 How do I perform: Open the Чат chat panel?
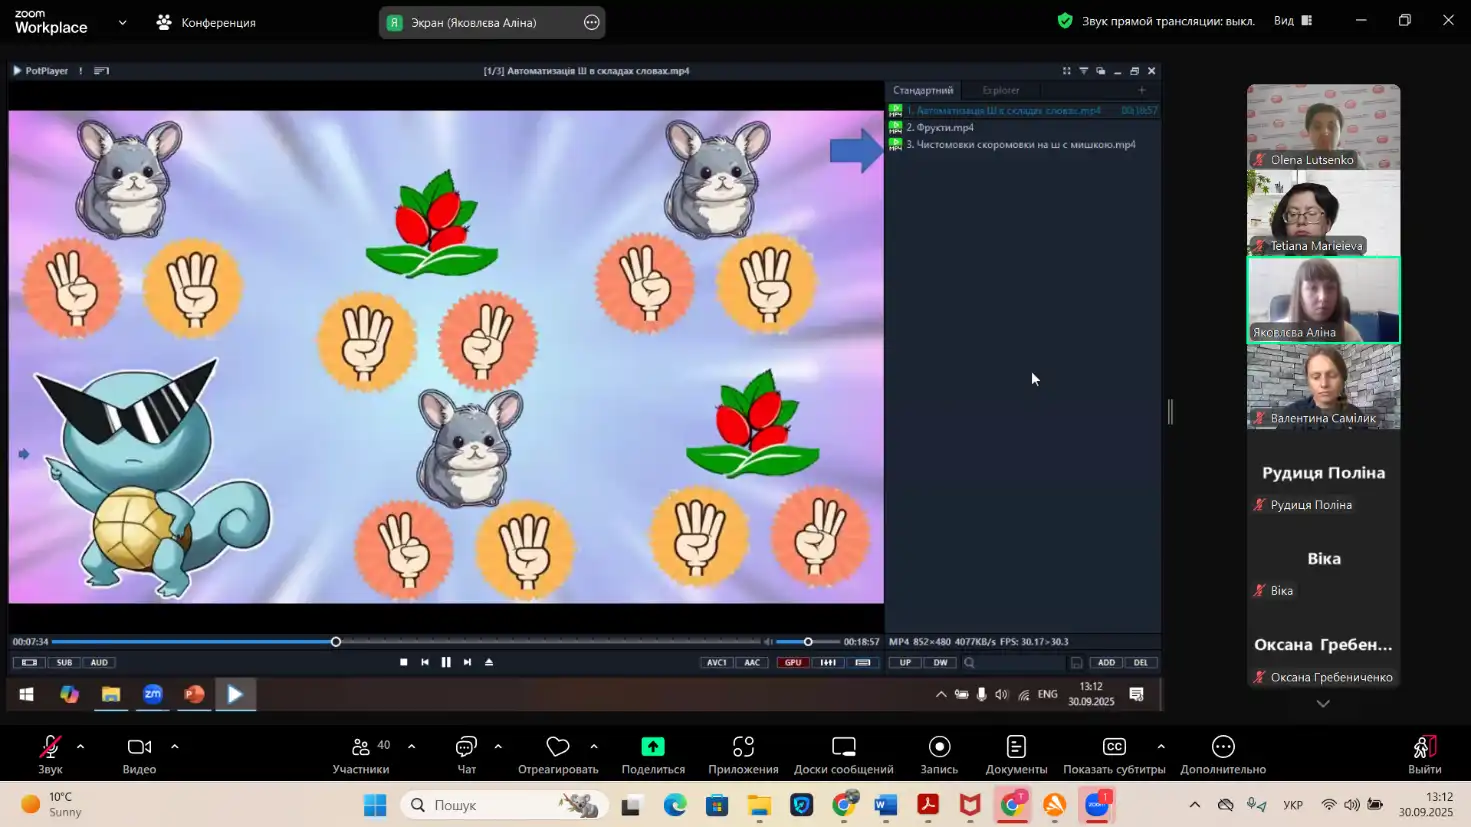pyautogui.click(x=466, y=754)
